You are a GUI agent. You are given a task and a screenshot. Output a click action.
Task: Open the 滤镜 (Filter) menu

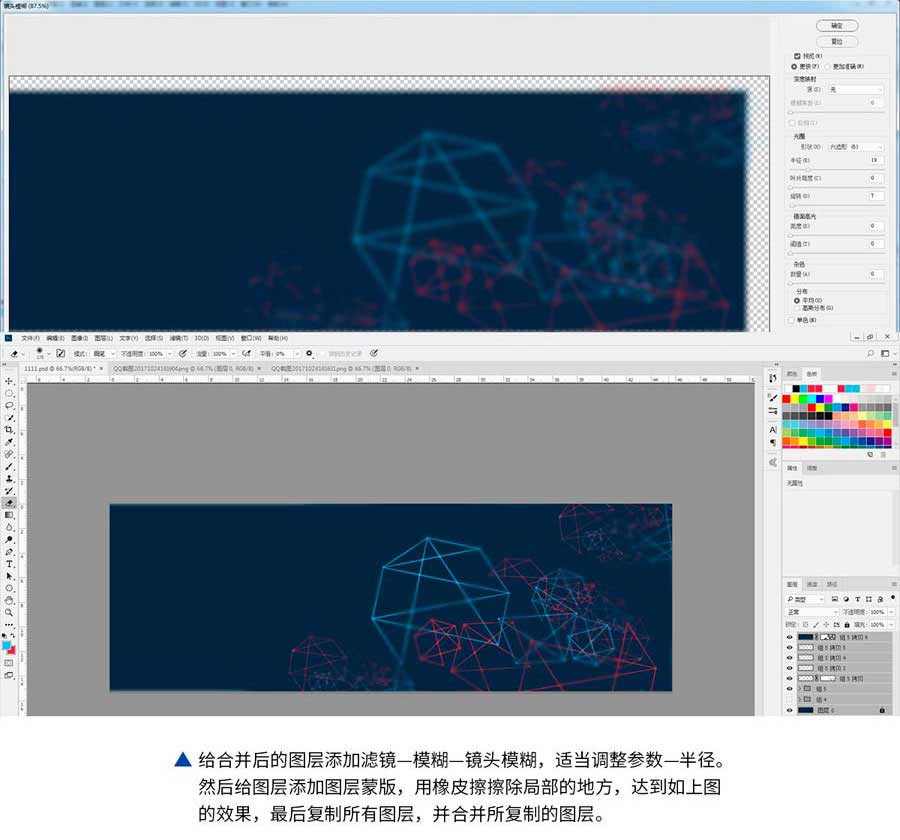[179, 338]
